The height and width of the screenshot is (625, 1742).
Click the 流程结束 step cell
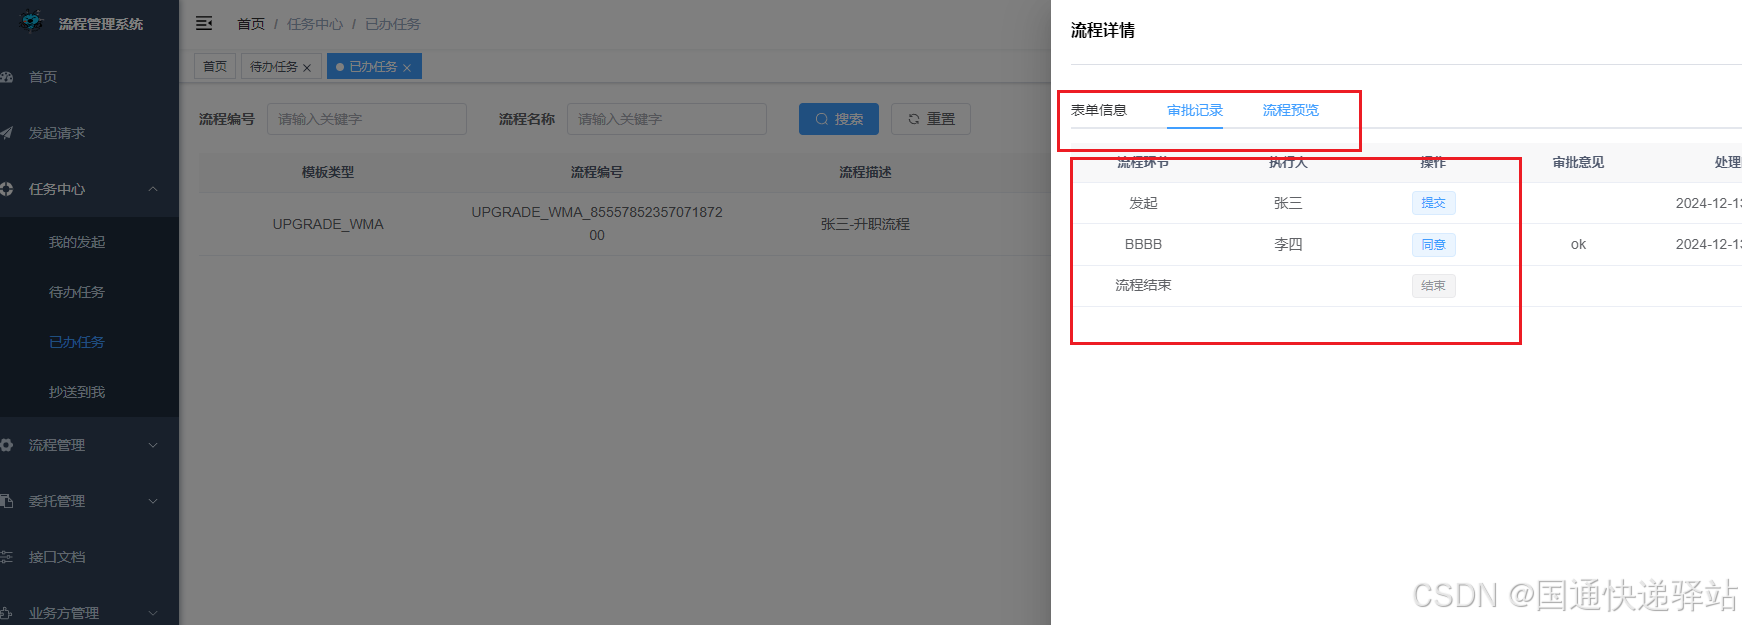[x=1143, y=285]
